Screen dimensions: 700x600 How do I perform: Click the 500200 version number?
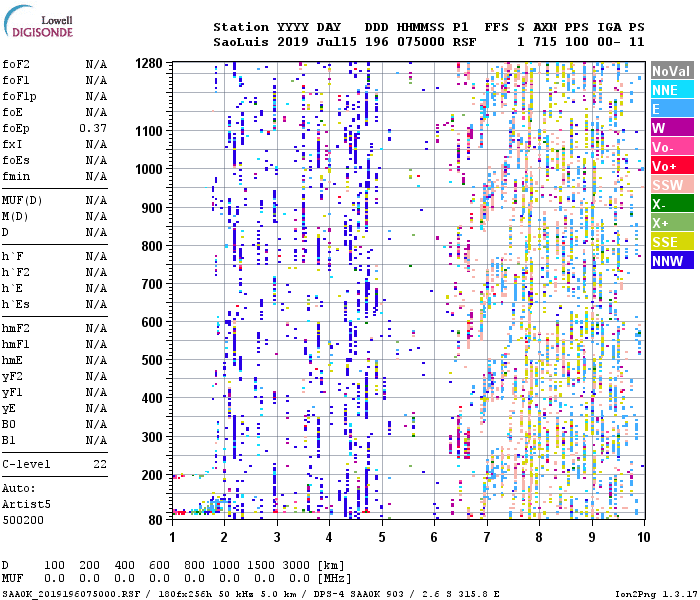(23, 520)
